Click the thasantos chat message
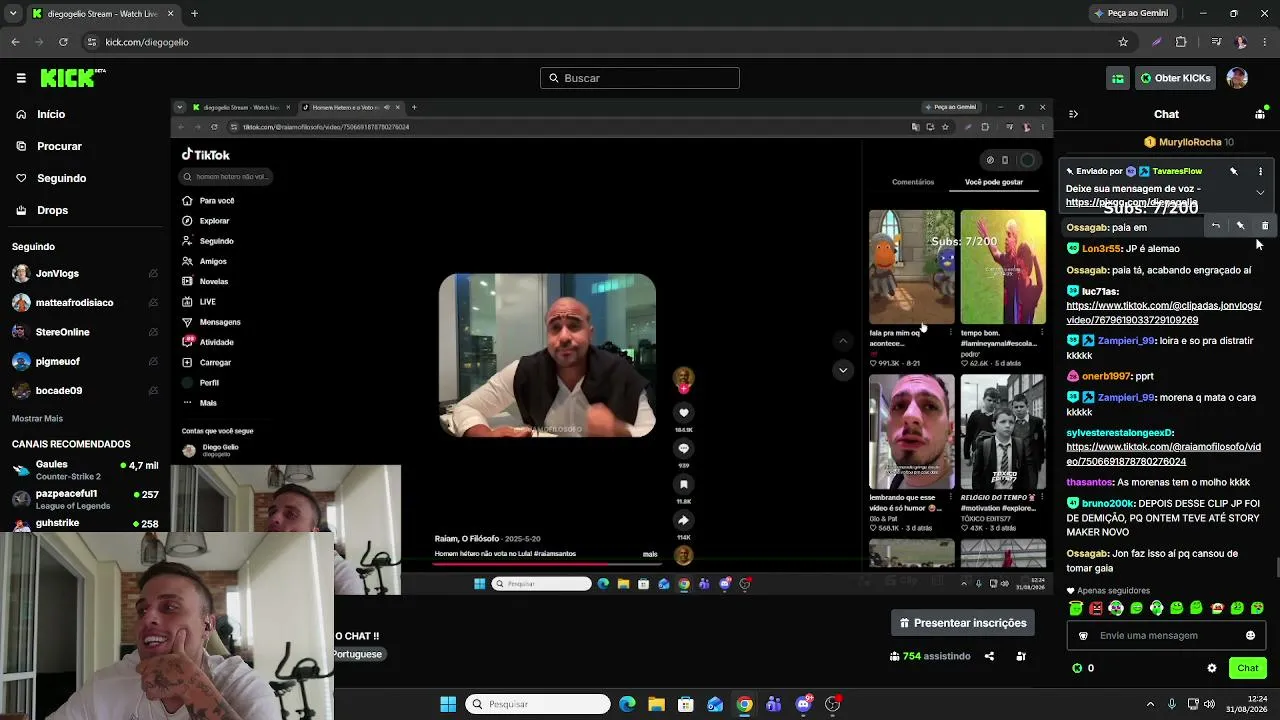1280x720 pixels. [x=1158, y=482]
